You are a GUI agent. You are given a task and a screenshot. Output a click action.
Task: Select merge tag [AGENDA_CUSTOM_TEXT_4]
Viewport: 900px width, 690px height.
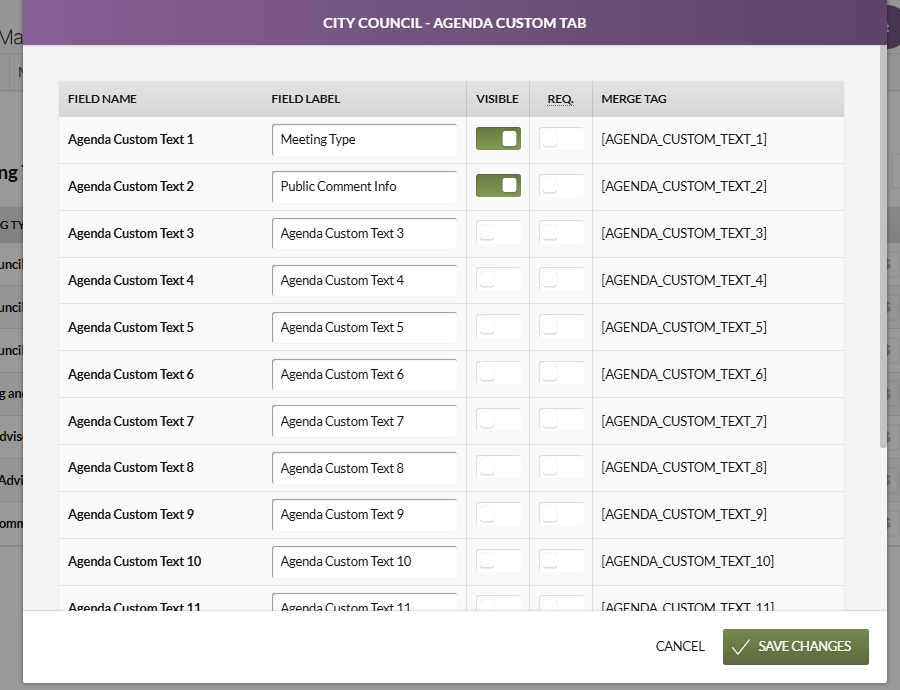click(x=684, y=280)
